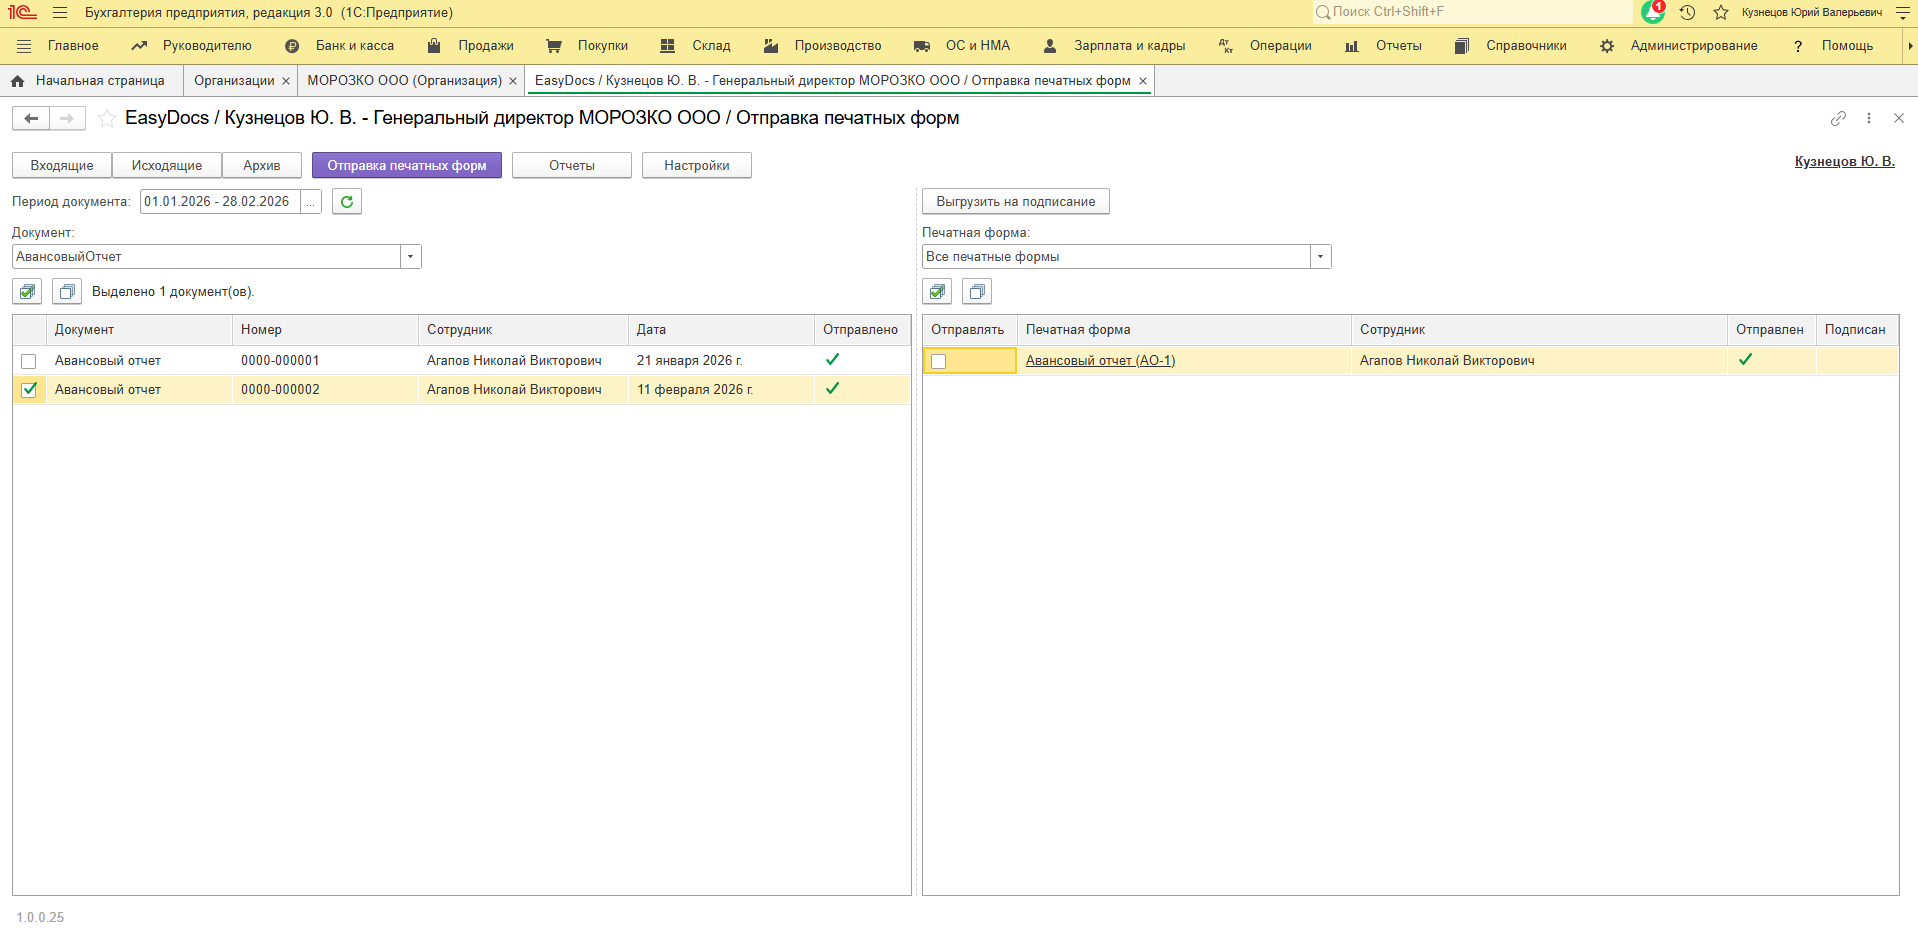Add page to favorites with star icon

(107, 119)
